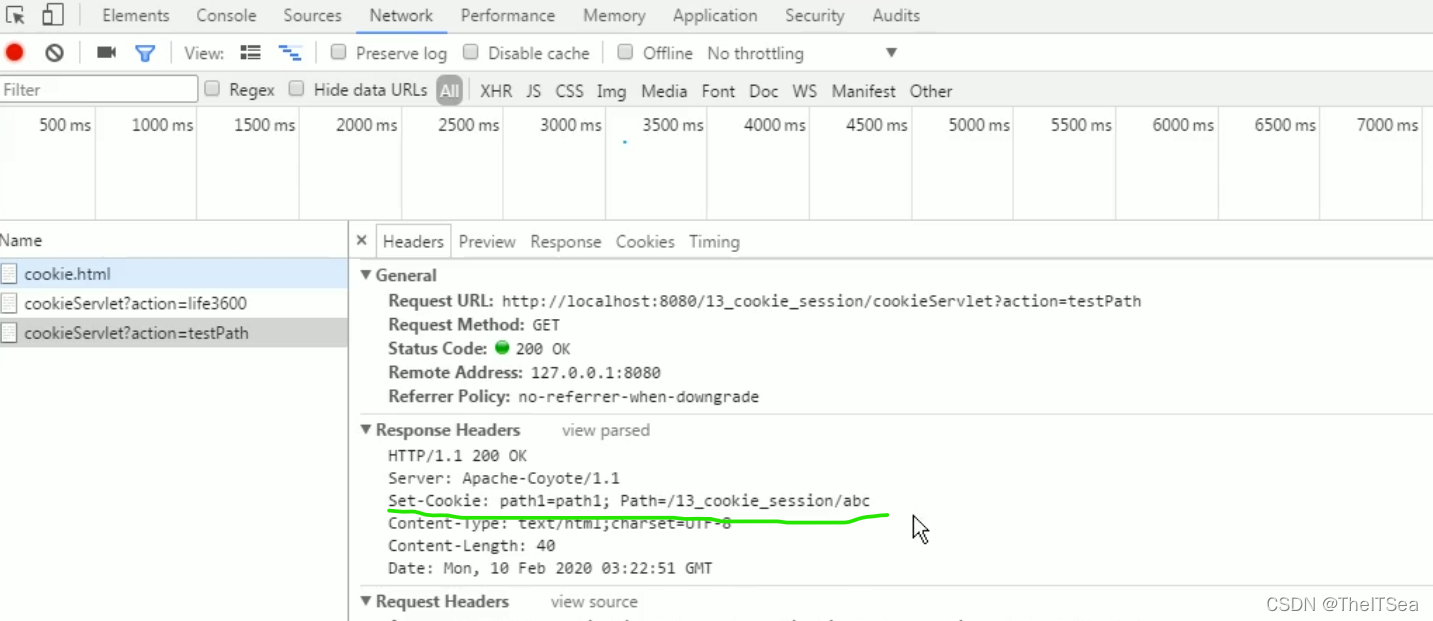This screenshot has height=621, width=1433.
Task: Toggle capture screenshots camera icon
Action: 106,53
